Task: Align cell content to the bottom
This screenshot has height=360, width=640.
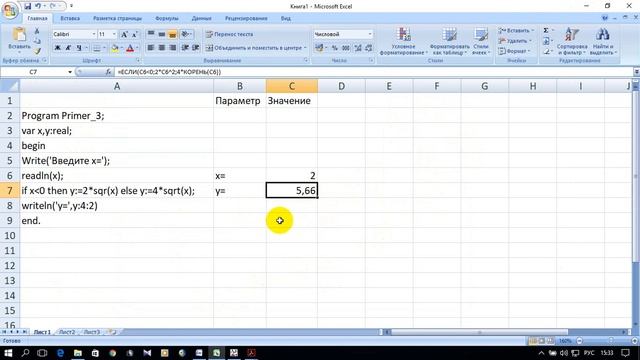Action: 172,34
